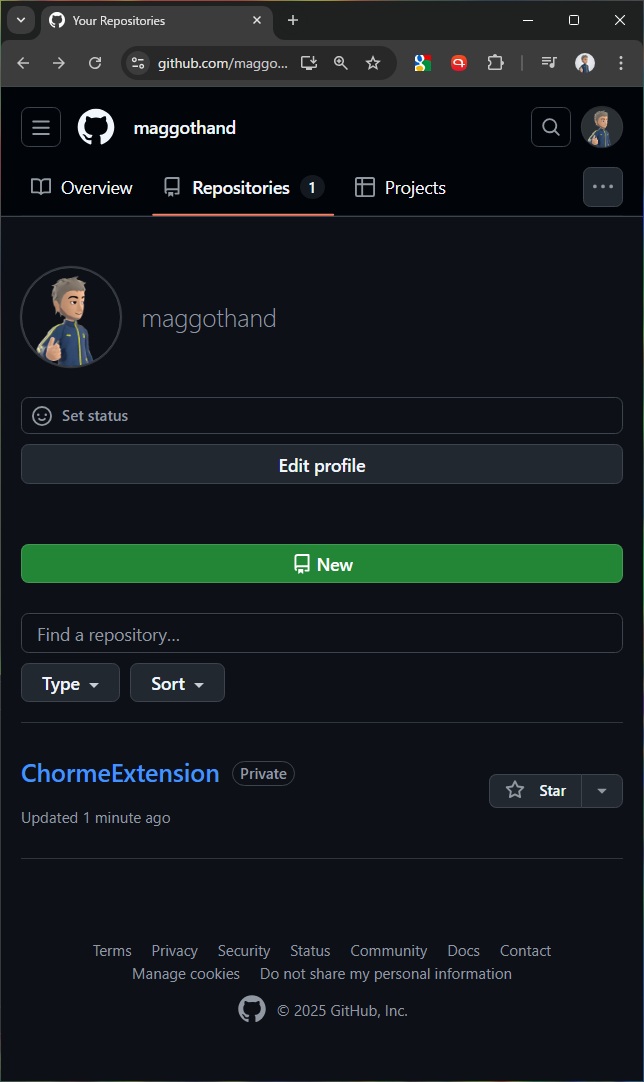Switch to the Projects tab
Image resolution: width=644 pixels, height=1082 pixels.
coord(400,187)
